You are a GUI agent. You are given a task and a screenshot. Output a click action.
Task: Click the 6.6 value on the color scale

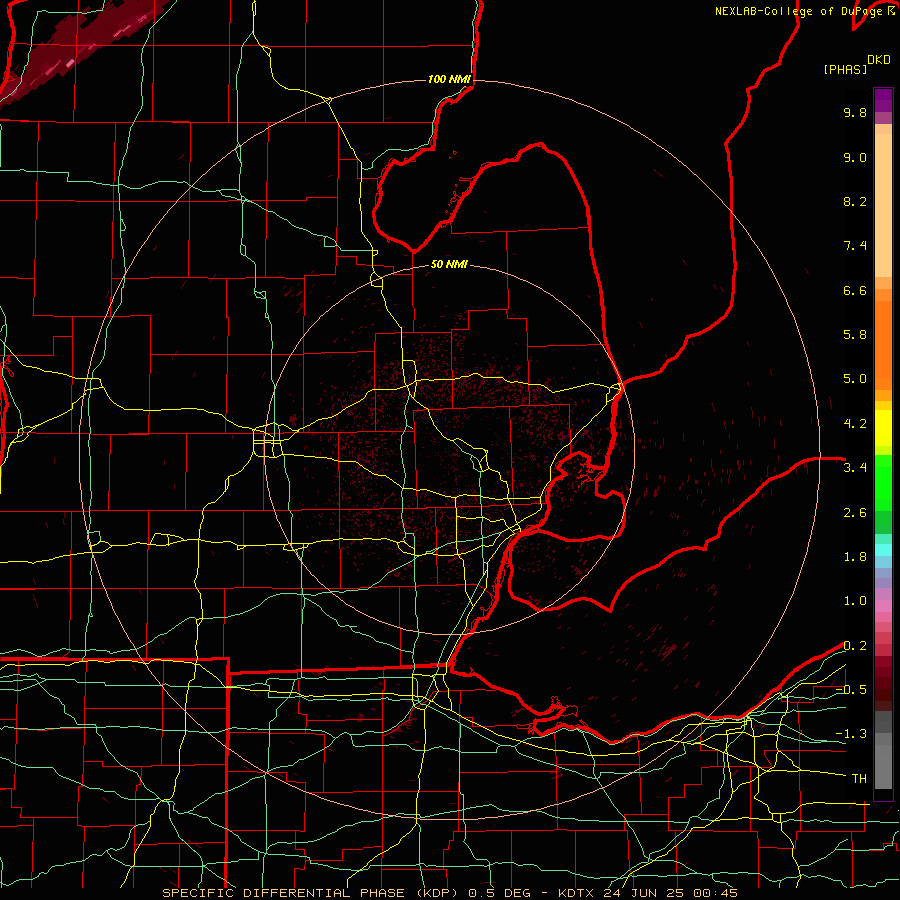click(855, 290)
